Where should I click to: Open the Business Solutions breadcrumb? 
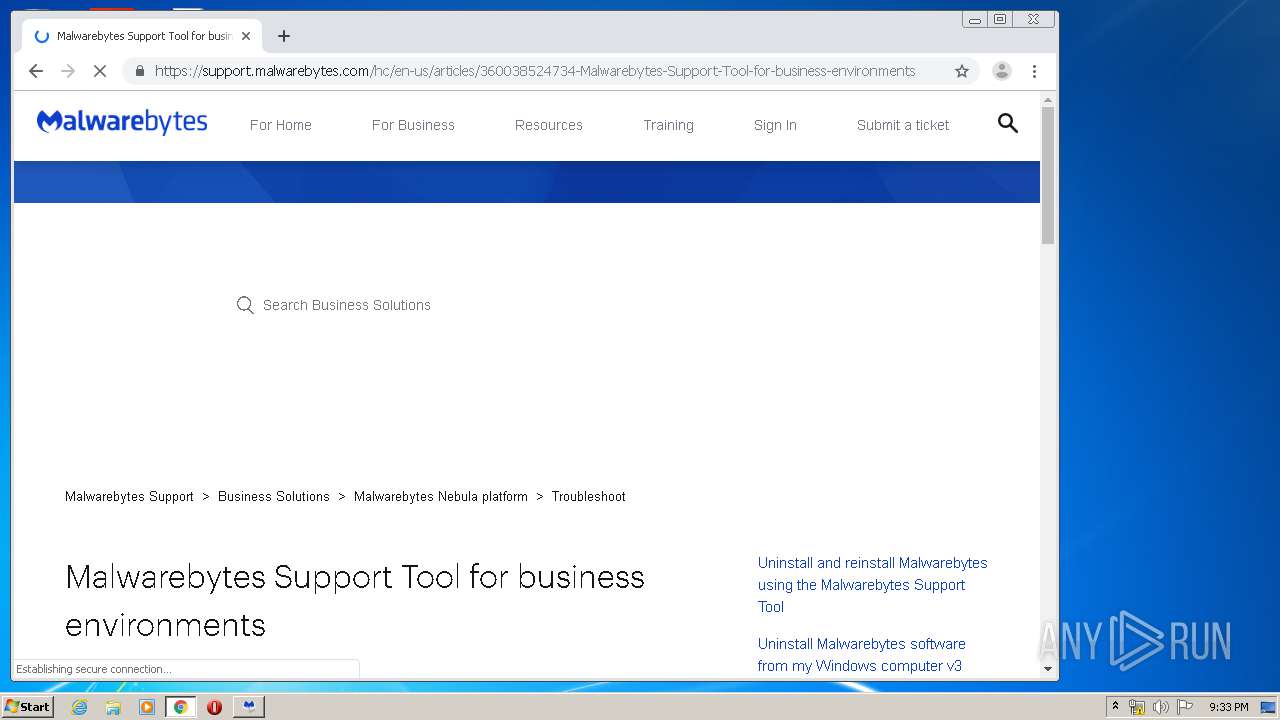274,496
